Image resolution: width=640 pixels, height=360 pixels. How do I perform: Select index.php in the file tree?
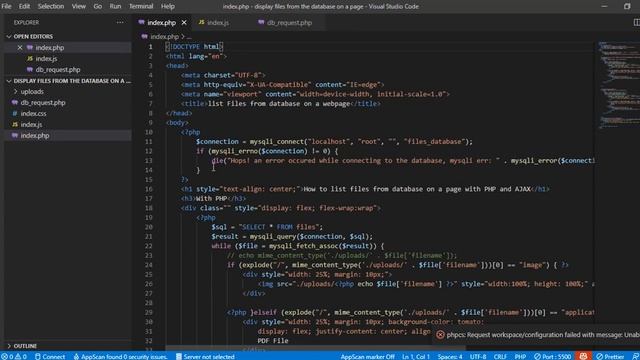(67, 136)
